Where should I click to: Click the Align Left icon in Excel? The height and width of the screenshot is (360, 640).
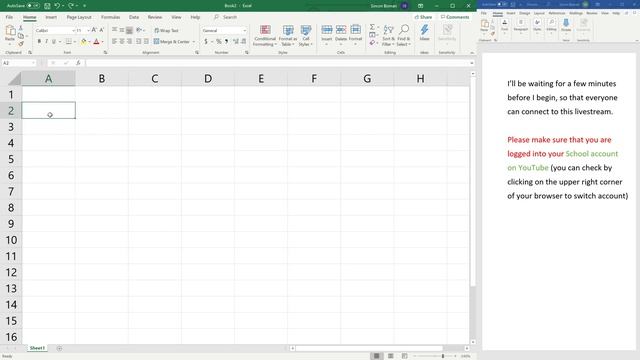coord(114,41)
